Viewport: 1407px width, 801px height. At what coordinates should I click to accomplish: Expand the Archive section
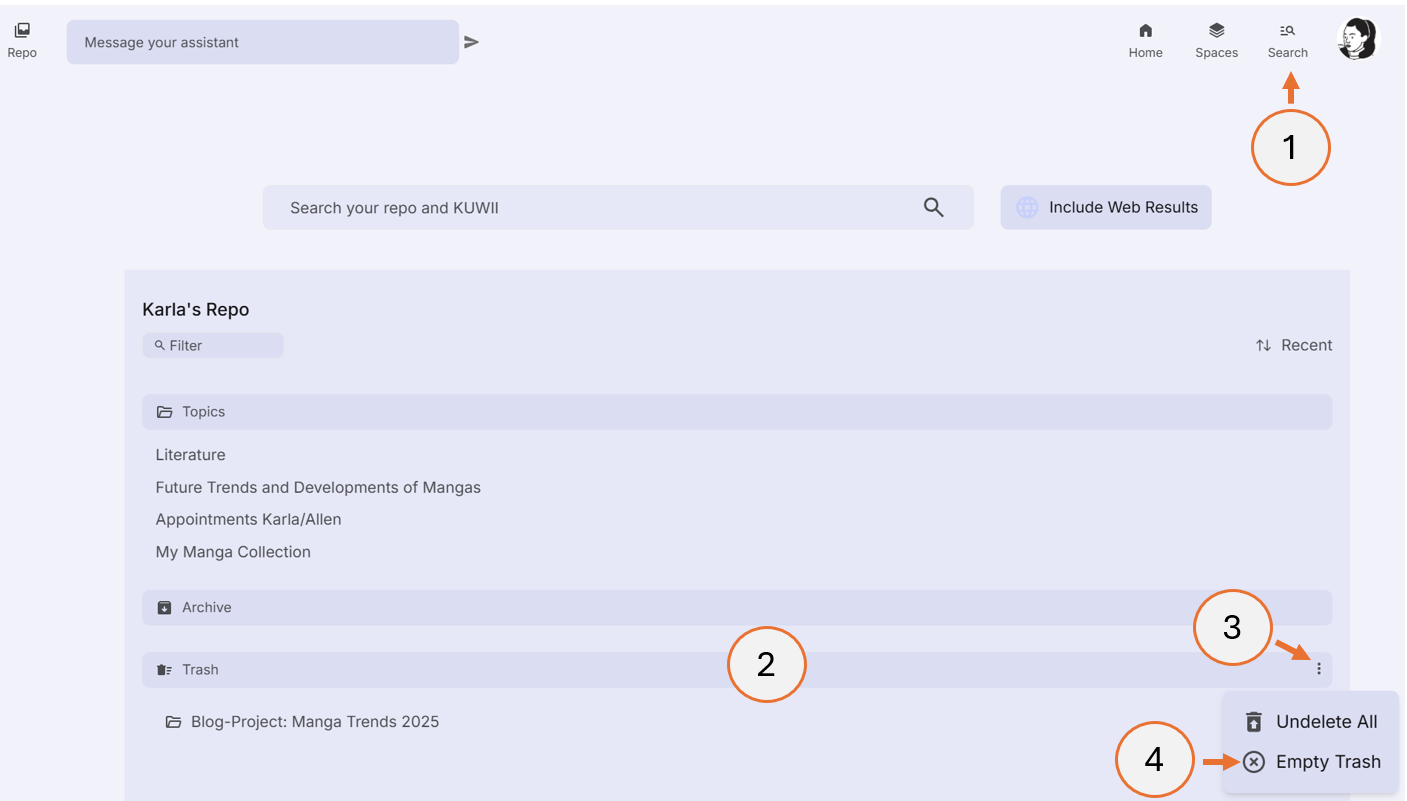(x=206, y=607)
